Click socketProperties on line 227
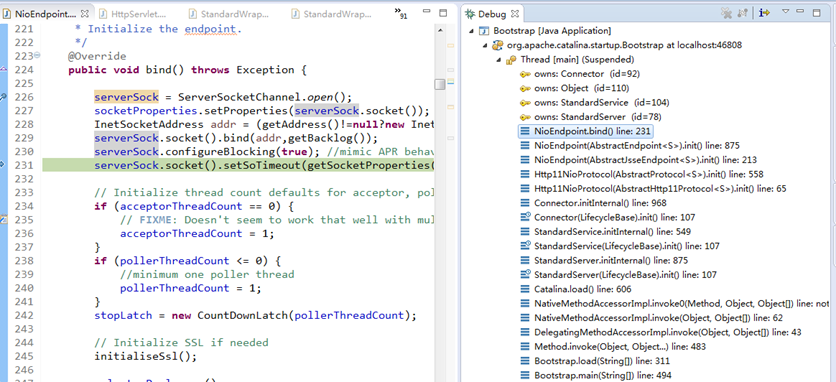This screenshot has height=382, width=836. click(x=146, y=111)
